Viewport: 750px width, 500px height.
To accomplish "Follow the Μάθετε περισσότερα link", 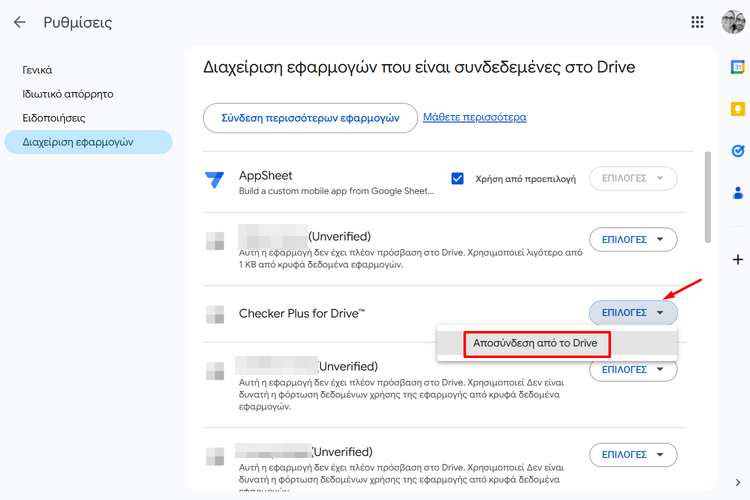I will pyautogui.click(x=474, y=117).
